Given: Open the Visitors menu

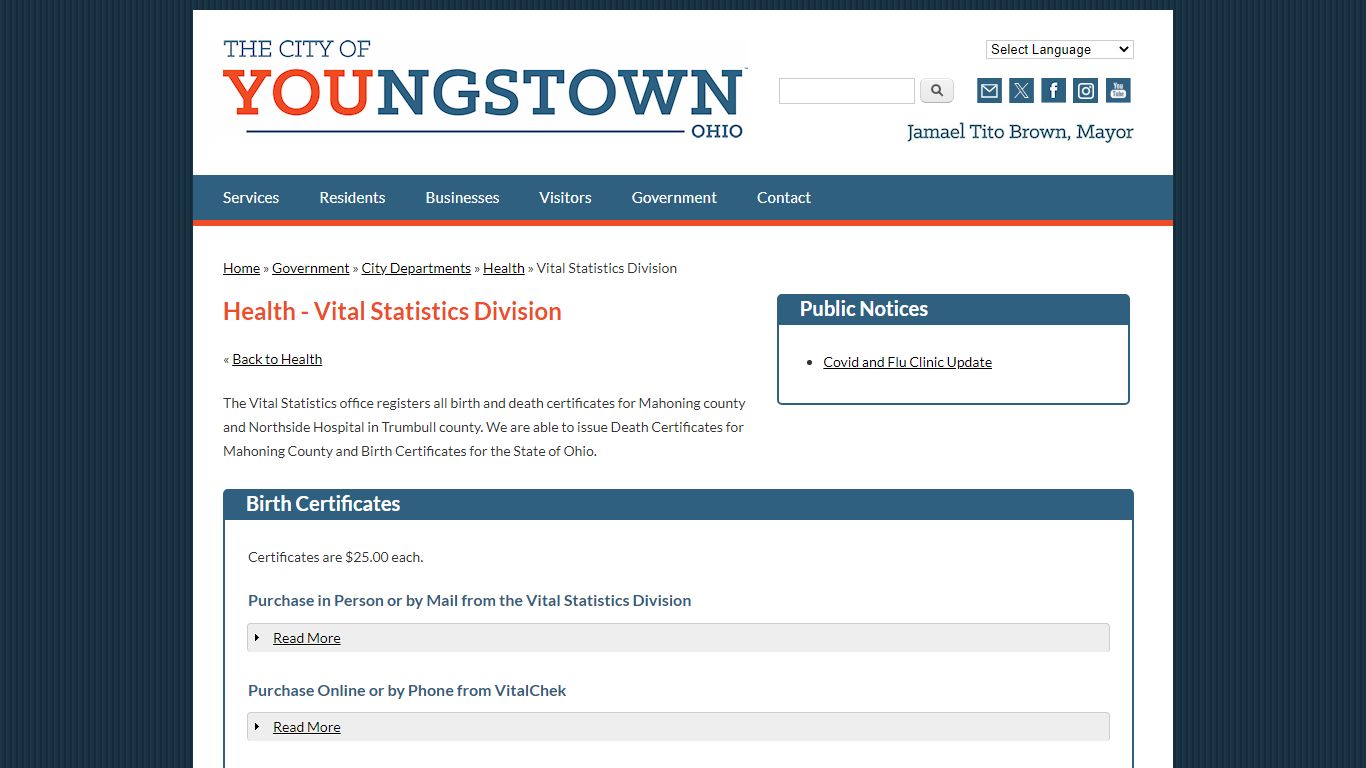Looking at the screenshot, I should [565, 198].
